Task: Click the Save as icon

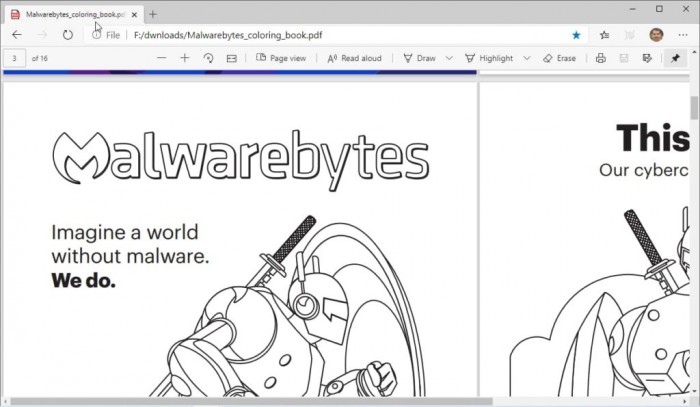Action: 647,58
